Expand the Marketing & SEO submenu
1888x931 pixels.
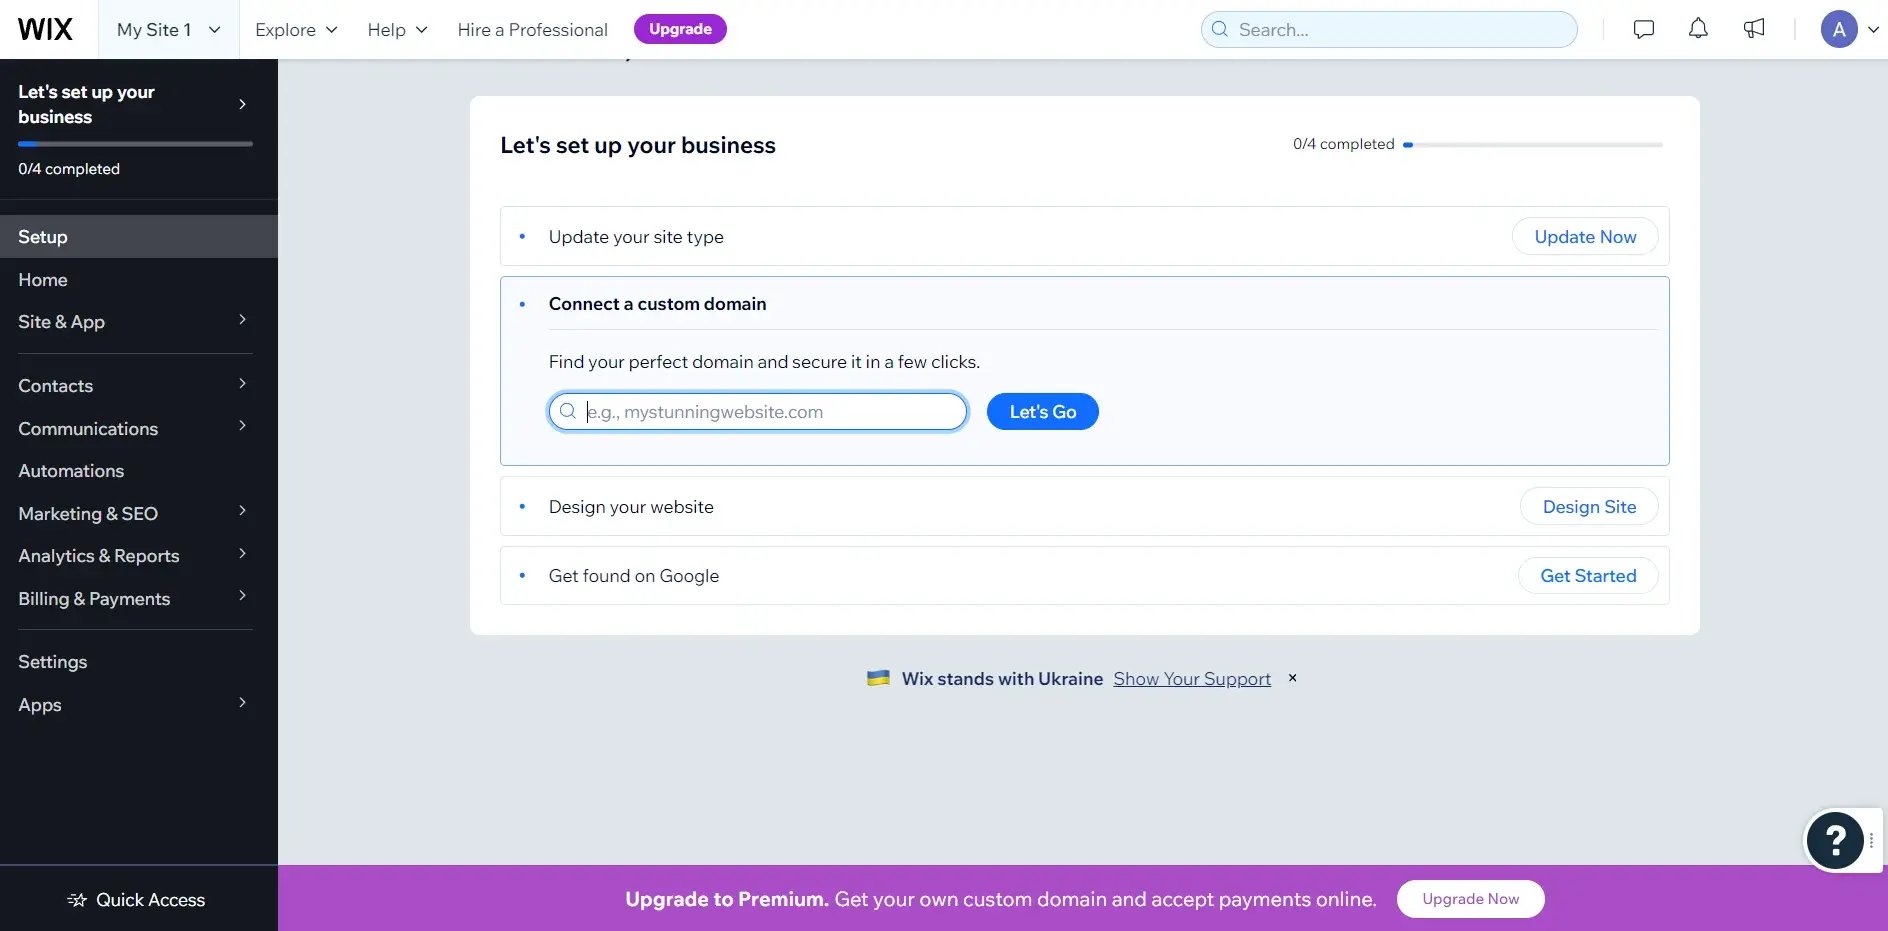[x=242, y=511]
